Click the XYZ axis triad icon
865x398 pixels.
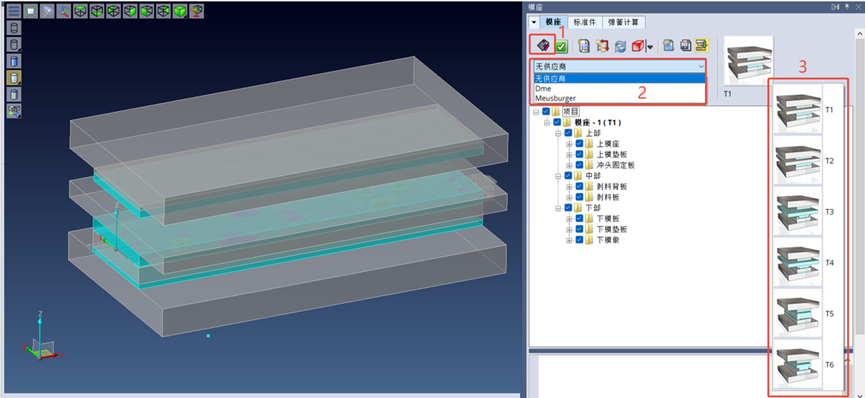coord(63,11)
